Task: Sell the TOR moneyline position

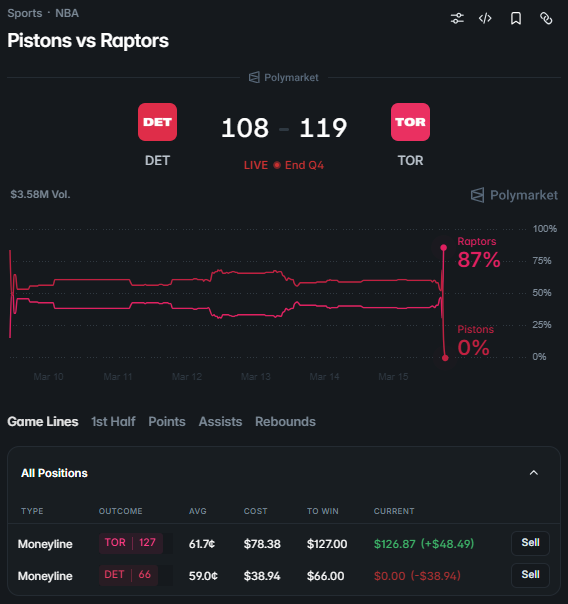Action: [530, 543]
